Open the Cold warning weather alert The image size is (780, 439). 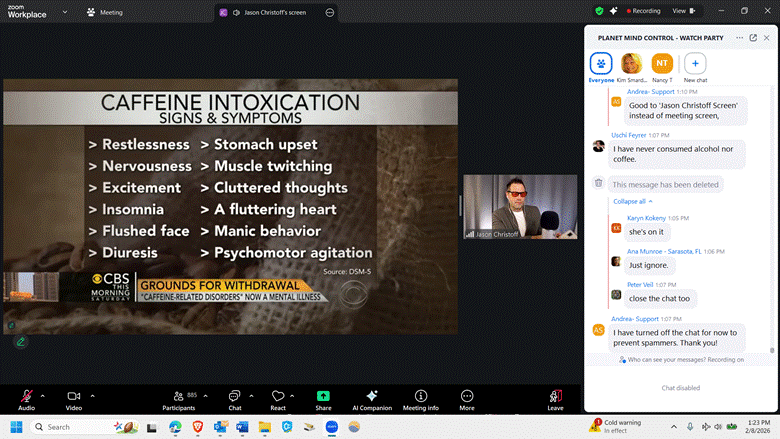click(616, 427)
